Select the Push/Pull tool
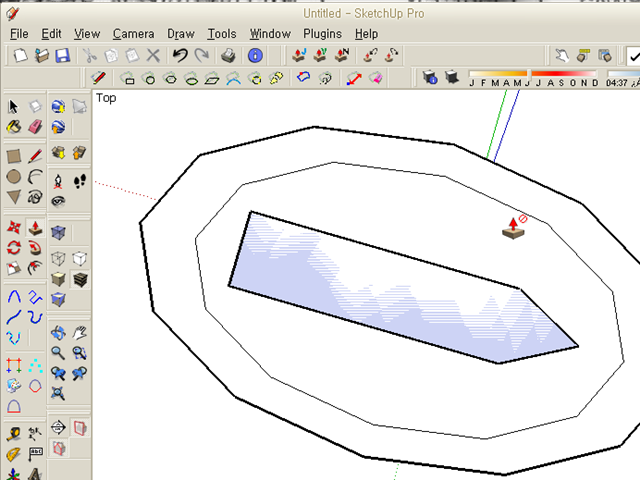Screen dimensions: 640x480 point(35,227)
